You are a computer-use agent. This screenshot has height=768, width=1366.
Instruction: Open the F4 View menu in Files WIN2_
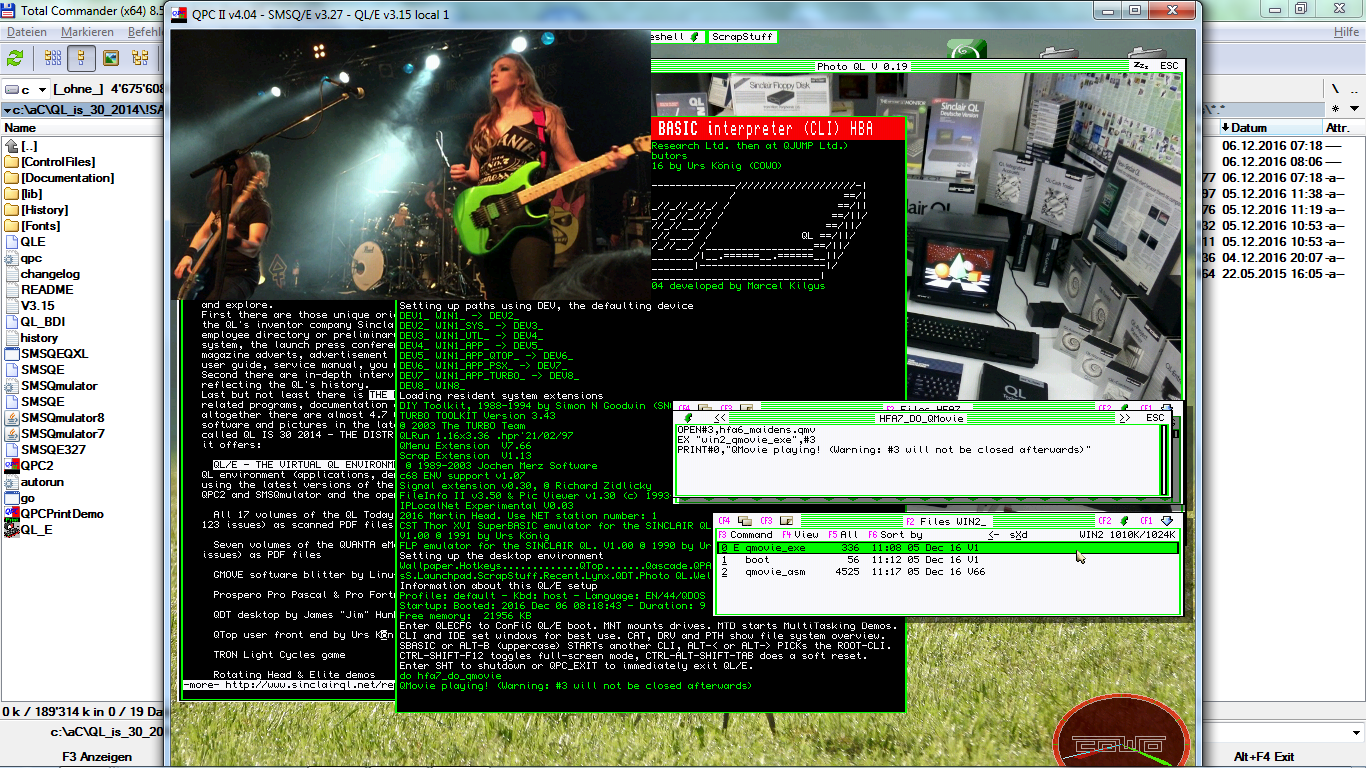point(801,535)
